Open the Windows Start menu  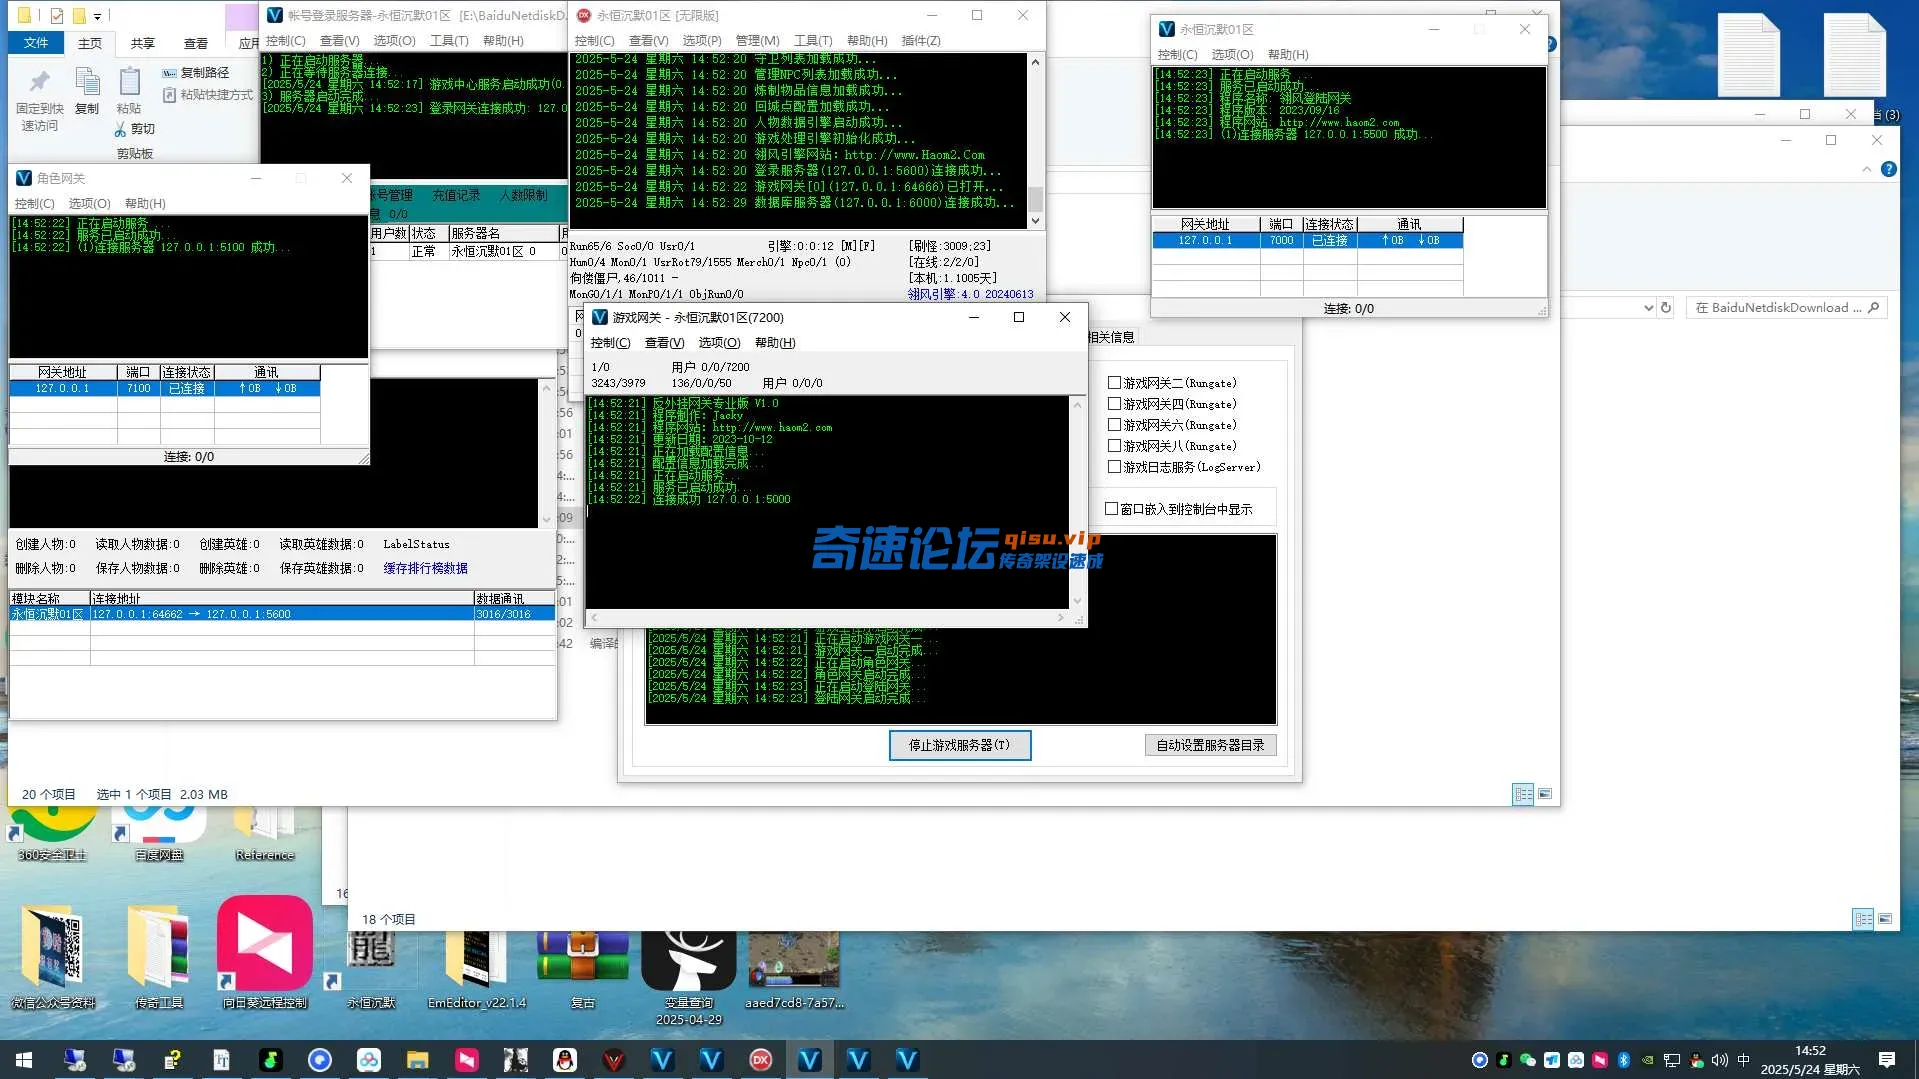click(24, 1060)
